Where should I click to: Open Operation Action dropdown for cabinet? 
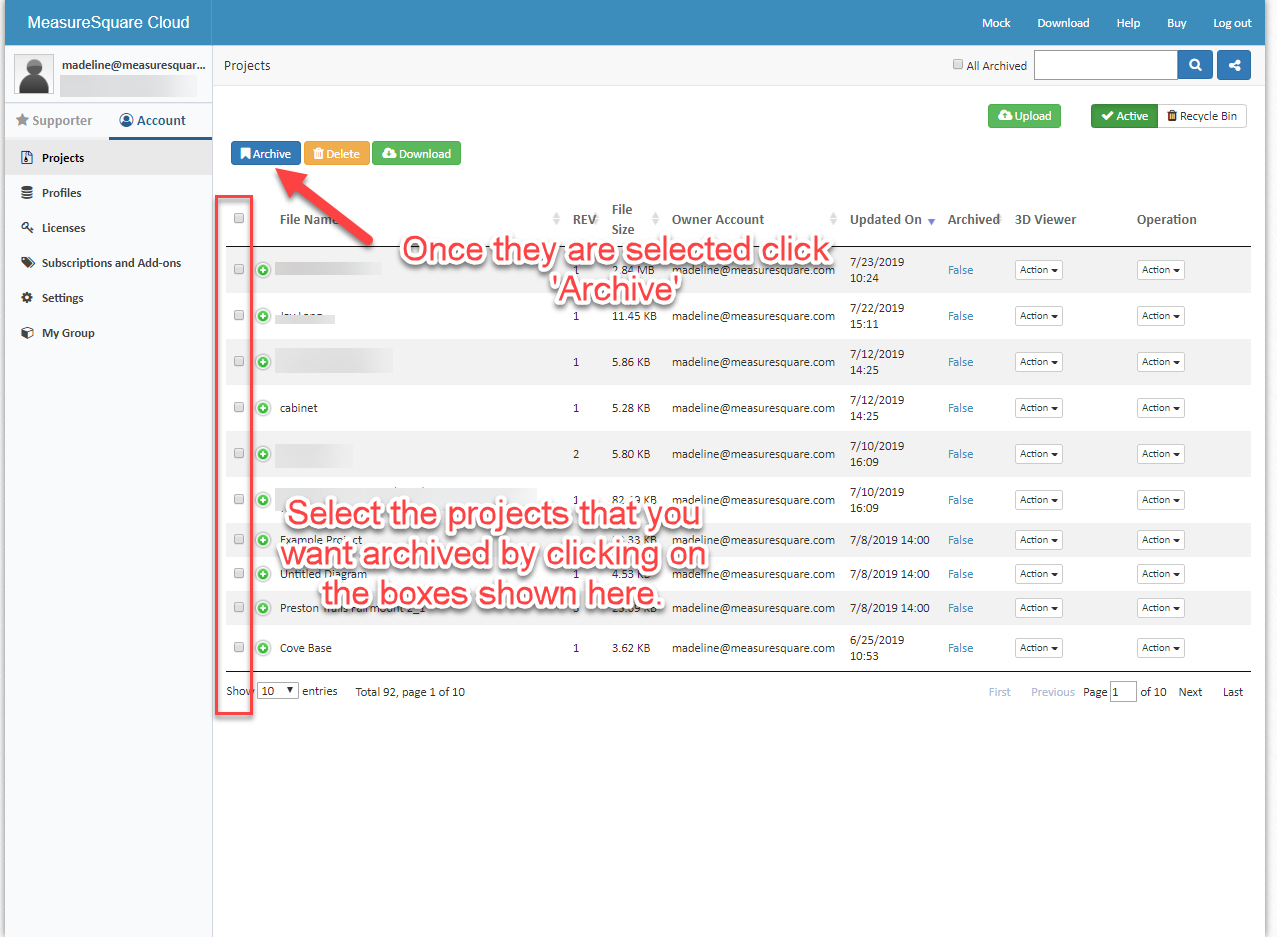coord(1161,408)
